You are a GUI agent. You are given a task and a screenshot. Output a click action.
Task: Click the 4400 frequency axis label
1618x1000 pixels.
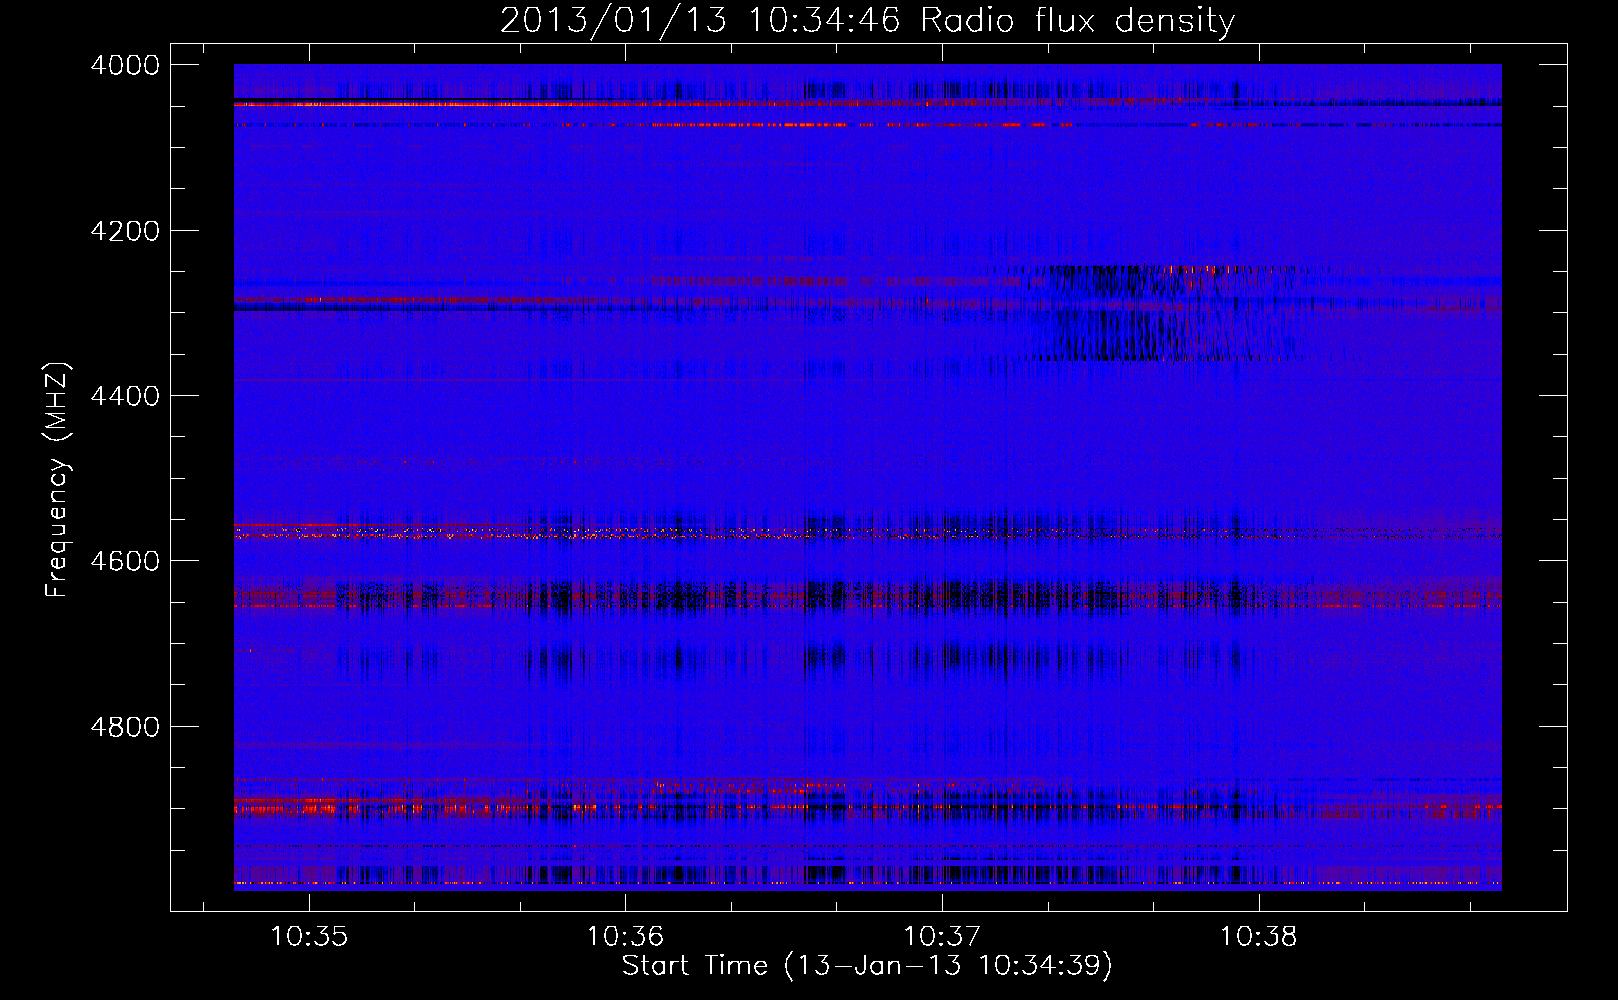[x=125, y=396]
